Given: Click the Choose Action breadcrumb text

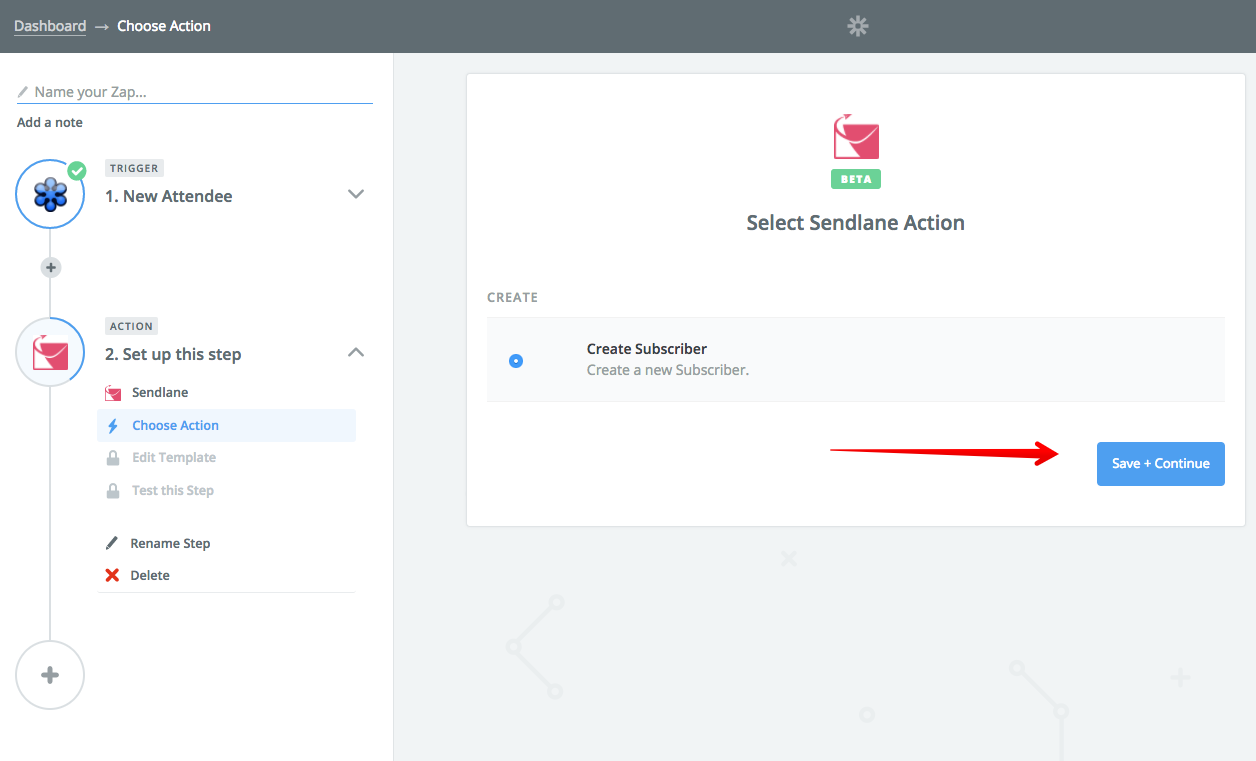Looking at the screenshot, I should click(164, 26).
